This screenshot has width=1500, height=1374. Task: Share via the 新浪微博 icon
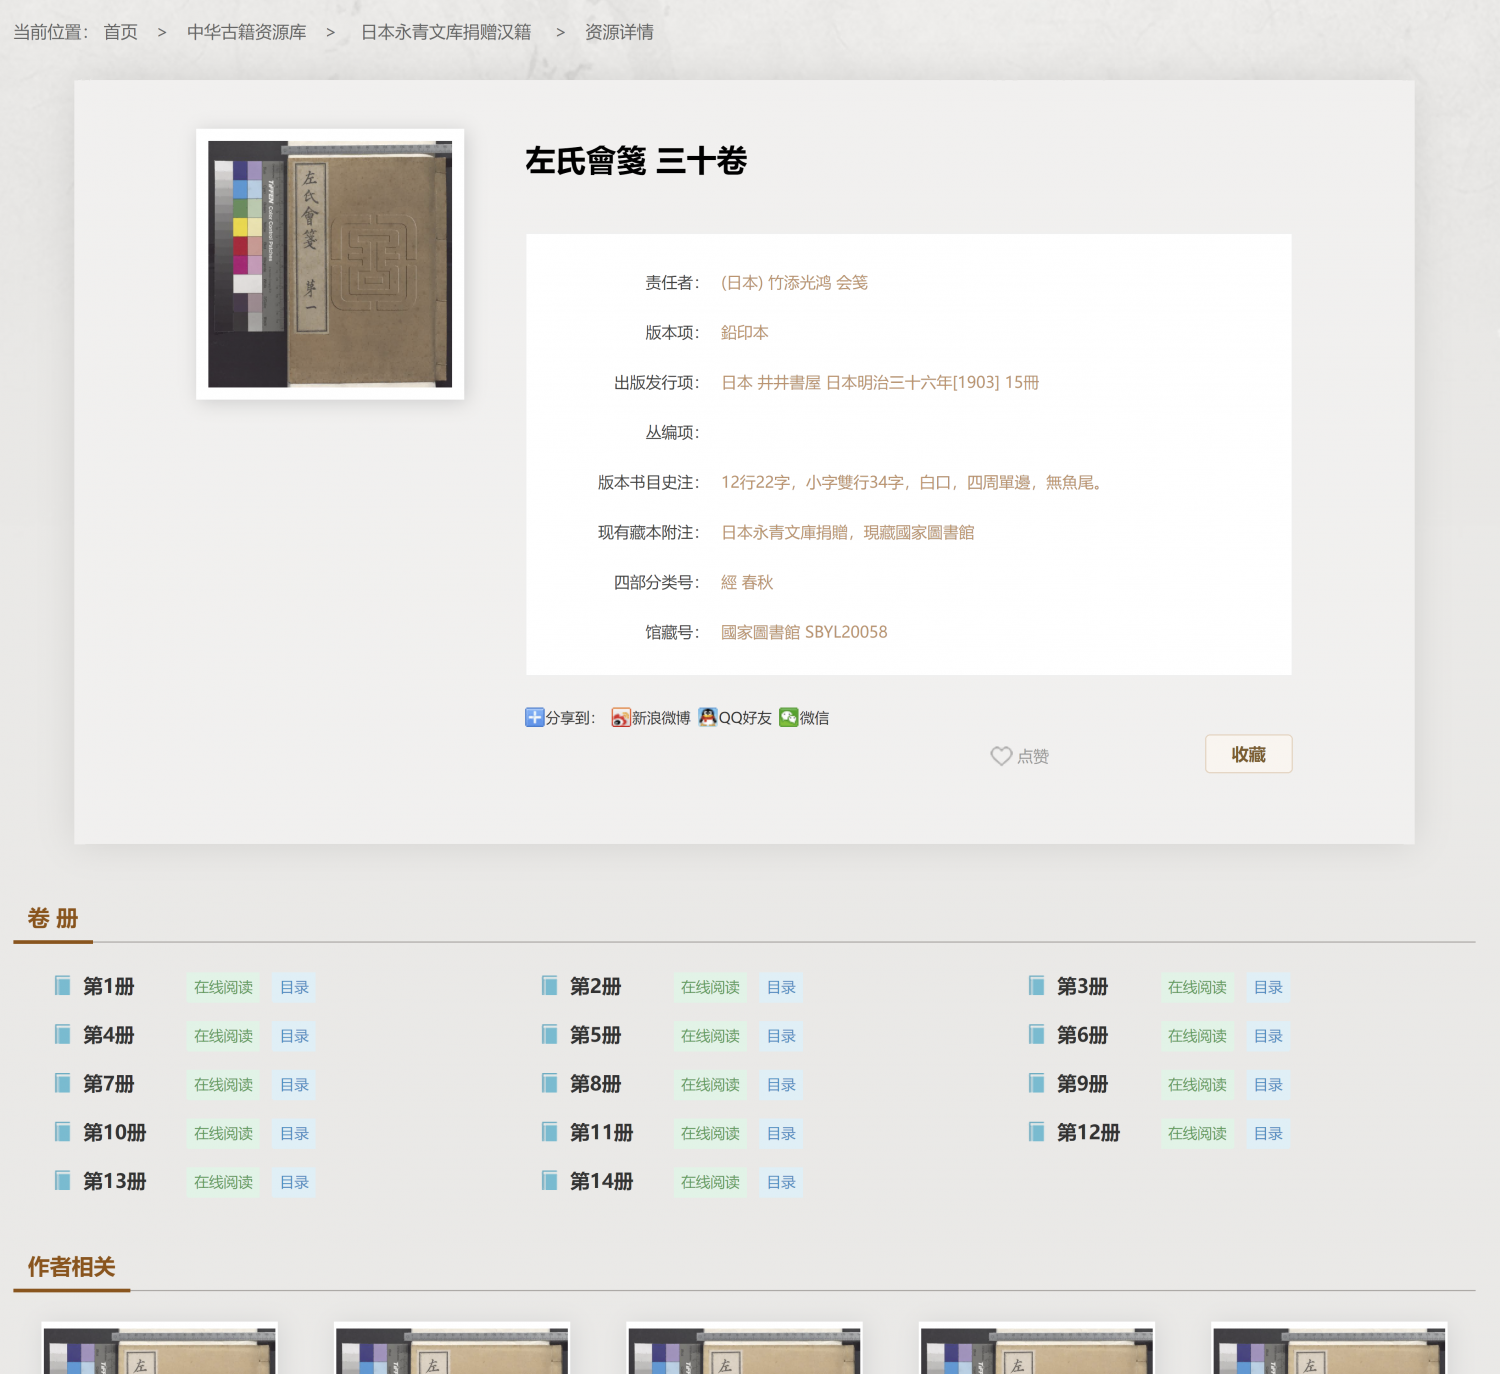coord(621,717)
